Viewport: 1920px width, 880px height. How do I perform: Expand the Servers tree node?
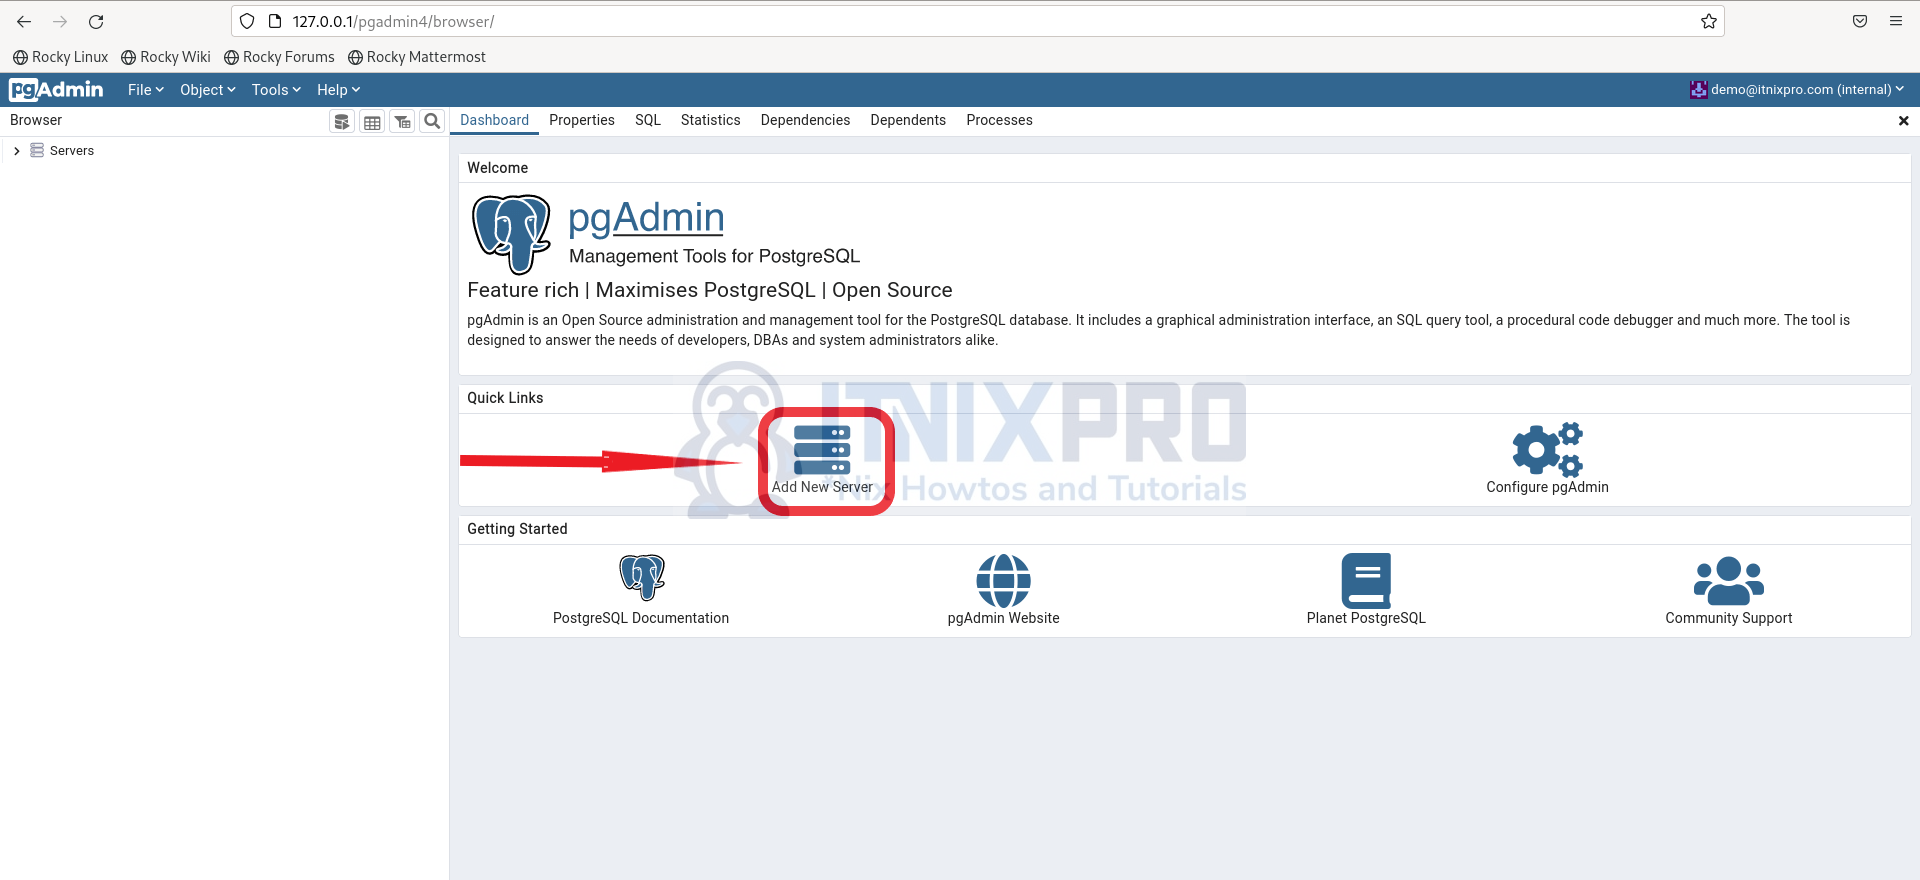pyautogui.click(x=17, y=151)
